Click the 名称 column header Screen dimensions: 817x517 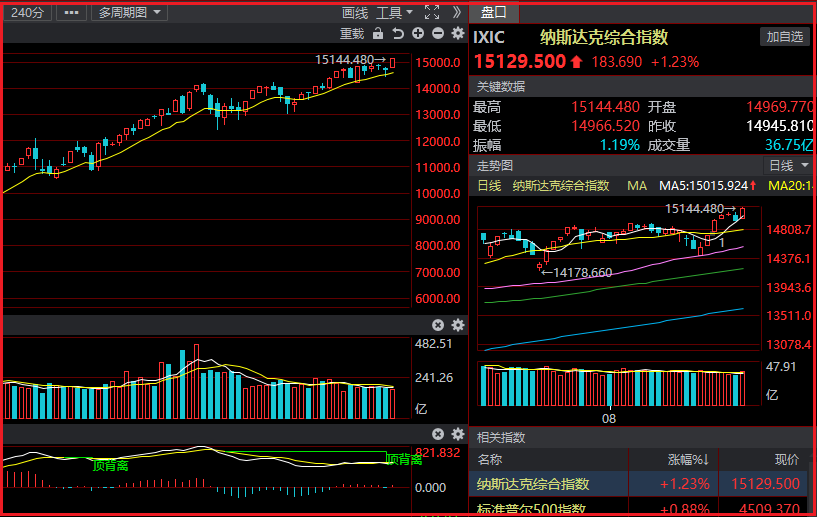click(490, 460)
